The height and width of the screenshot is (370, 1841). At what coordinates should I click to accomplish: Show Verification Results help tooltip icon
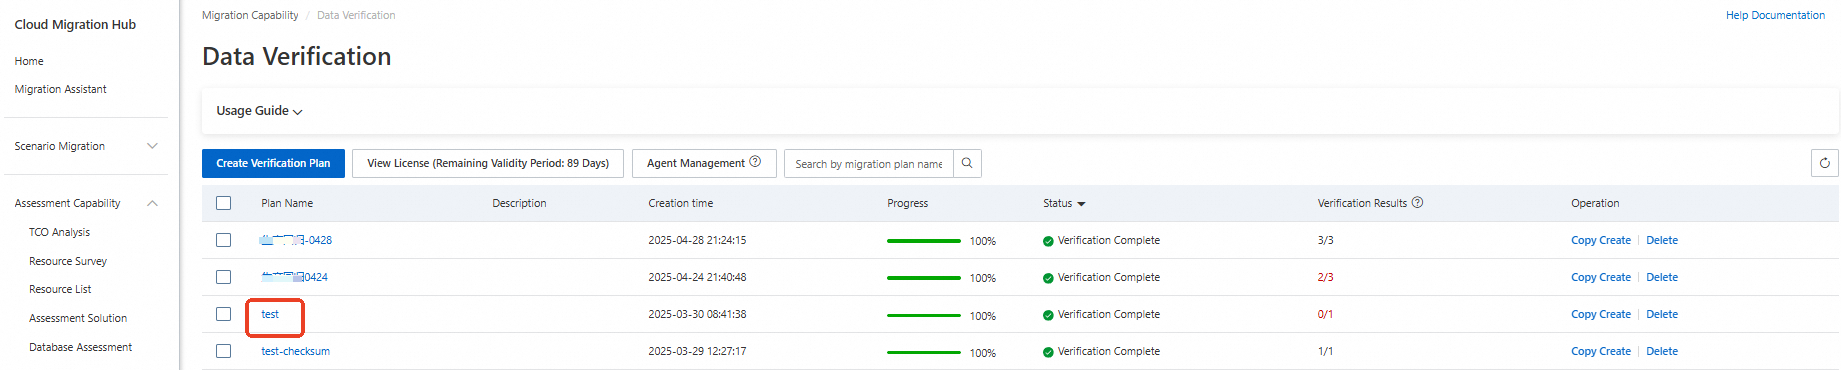pyautogui.click(x=1417, y=202)
